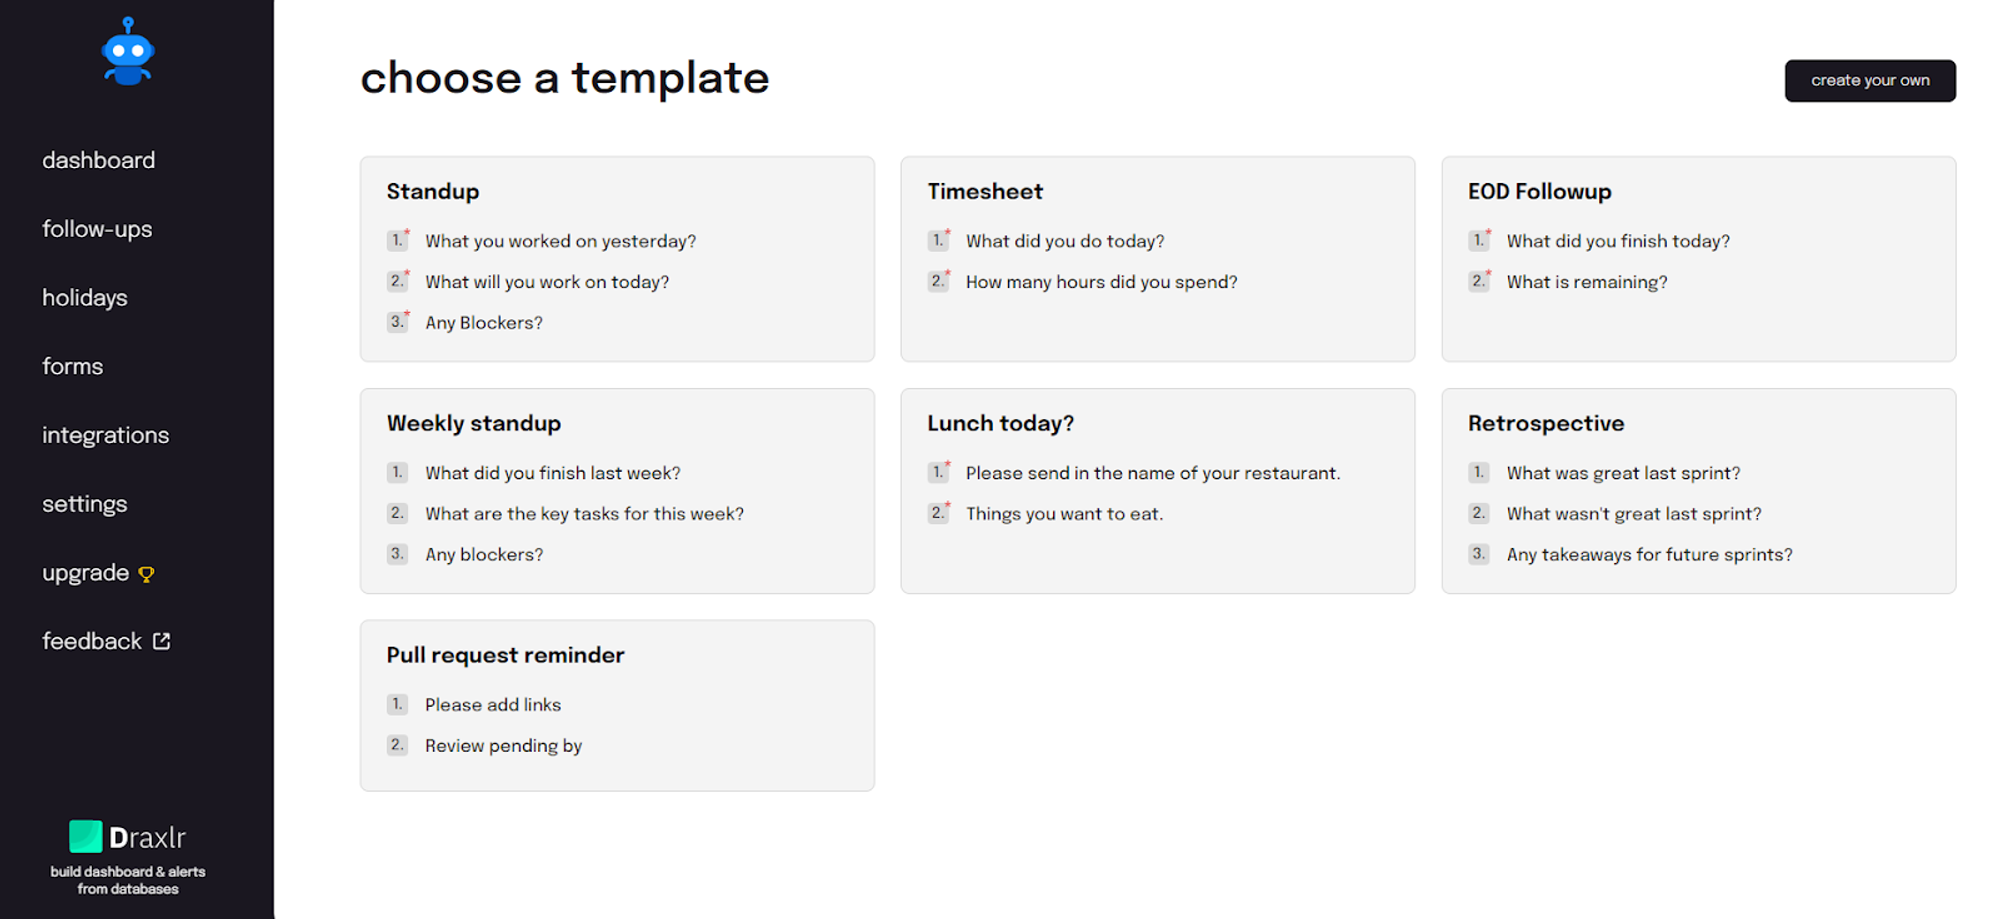The height and width of the screenshot is (919, 2000).
Task: Navigate to forms in sidebar
Action: [72, 366]
